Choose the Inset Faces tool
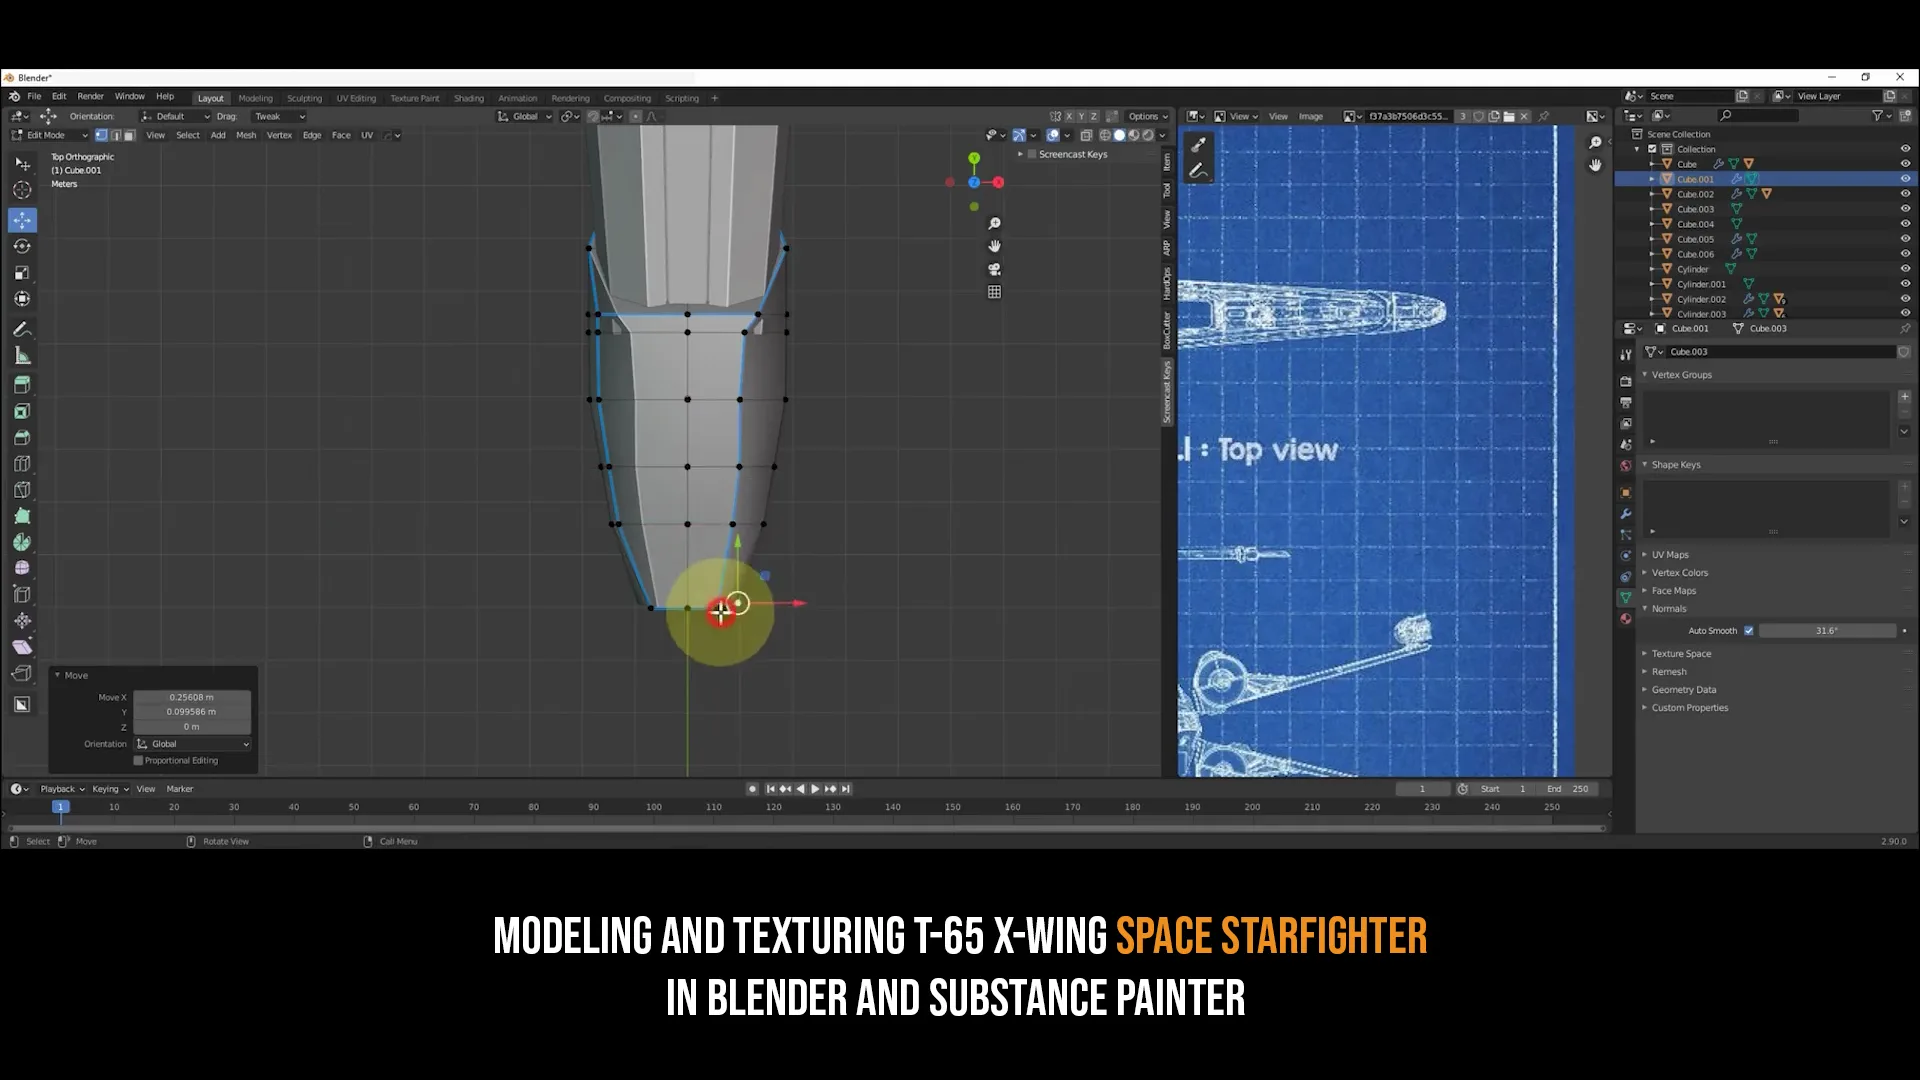 point(22,411)
